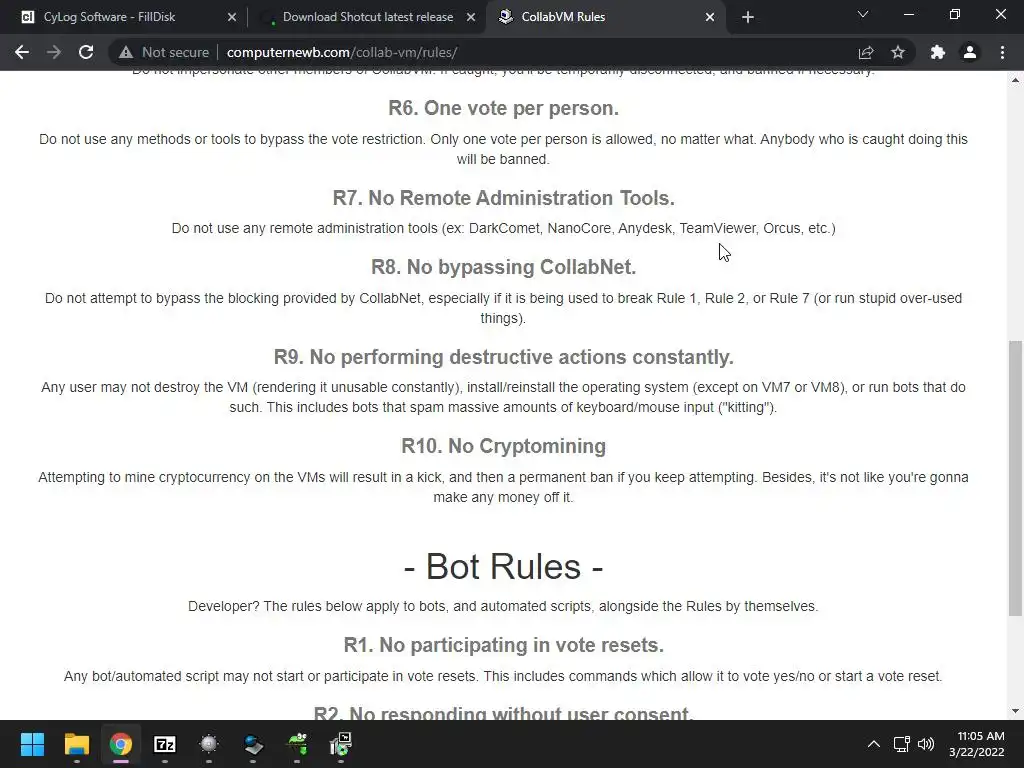The width and height of the screenshot is (1024, 768).
Task: Open the Chrome profile avatar
Action: (970, 52)
